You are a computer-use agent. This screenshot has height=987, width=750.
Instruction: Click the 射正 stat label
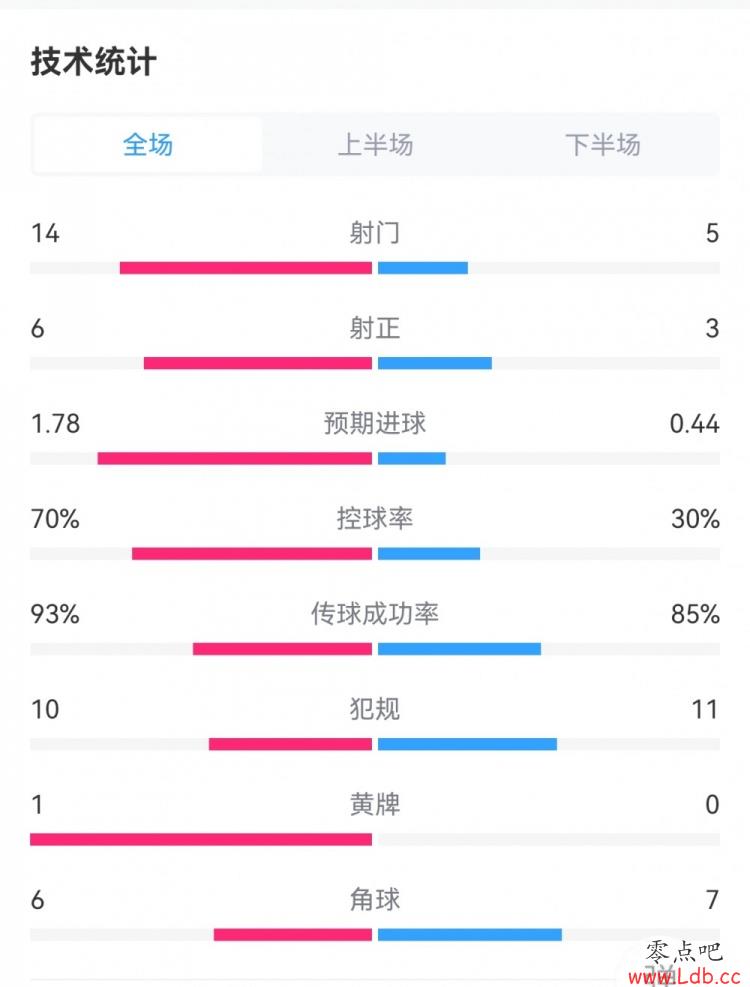tap(375, 328)
